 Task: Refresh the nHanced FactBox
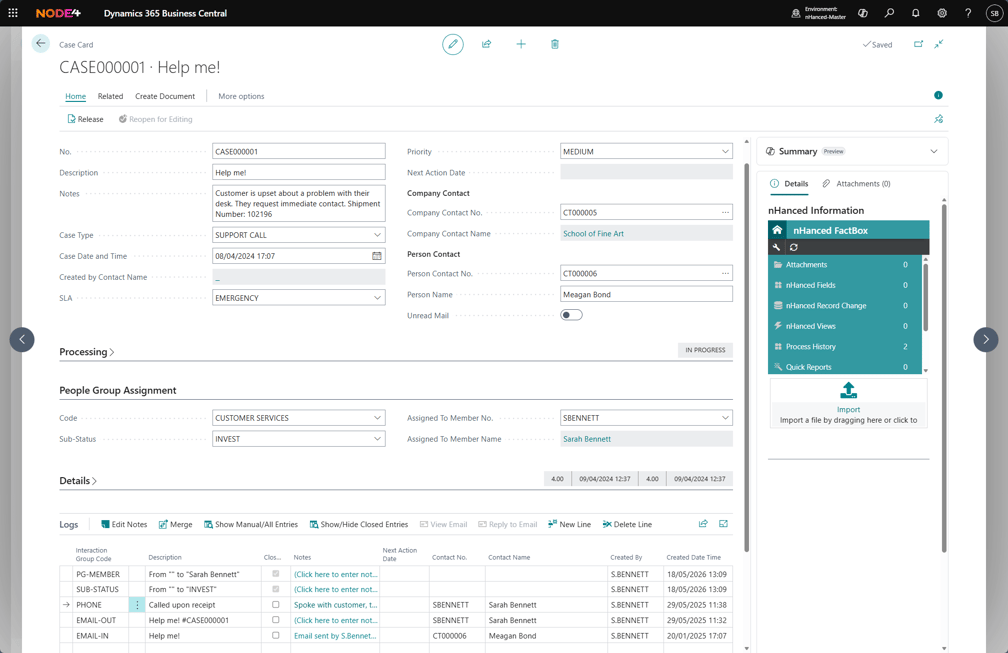click(794, 247)
